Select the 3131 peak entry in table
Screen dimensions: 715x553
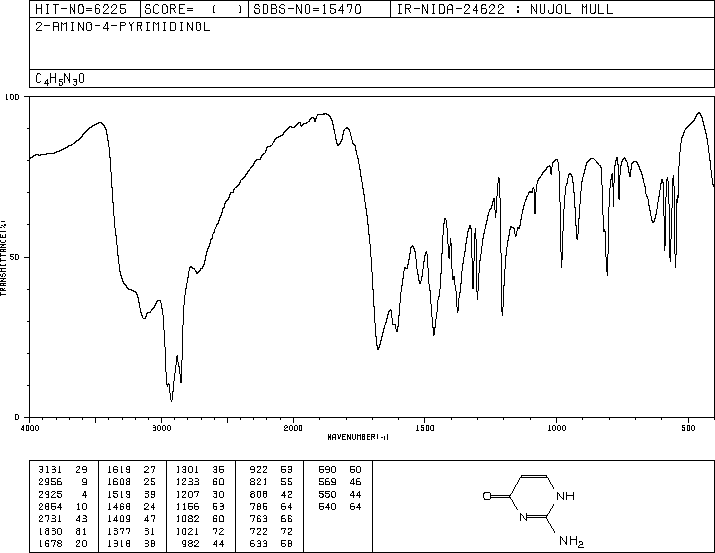(x=63, y=469)
